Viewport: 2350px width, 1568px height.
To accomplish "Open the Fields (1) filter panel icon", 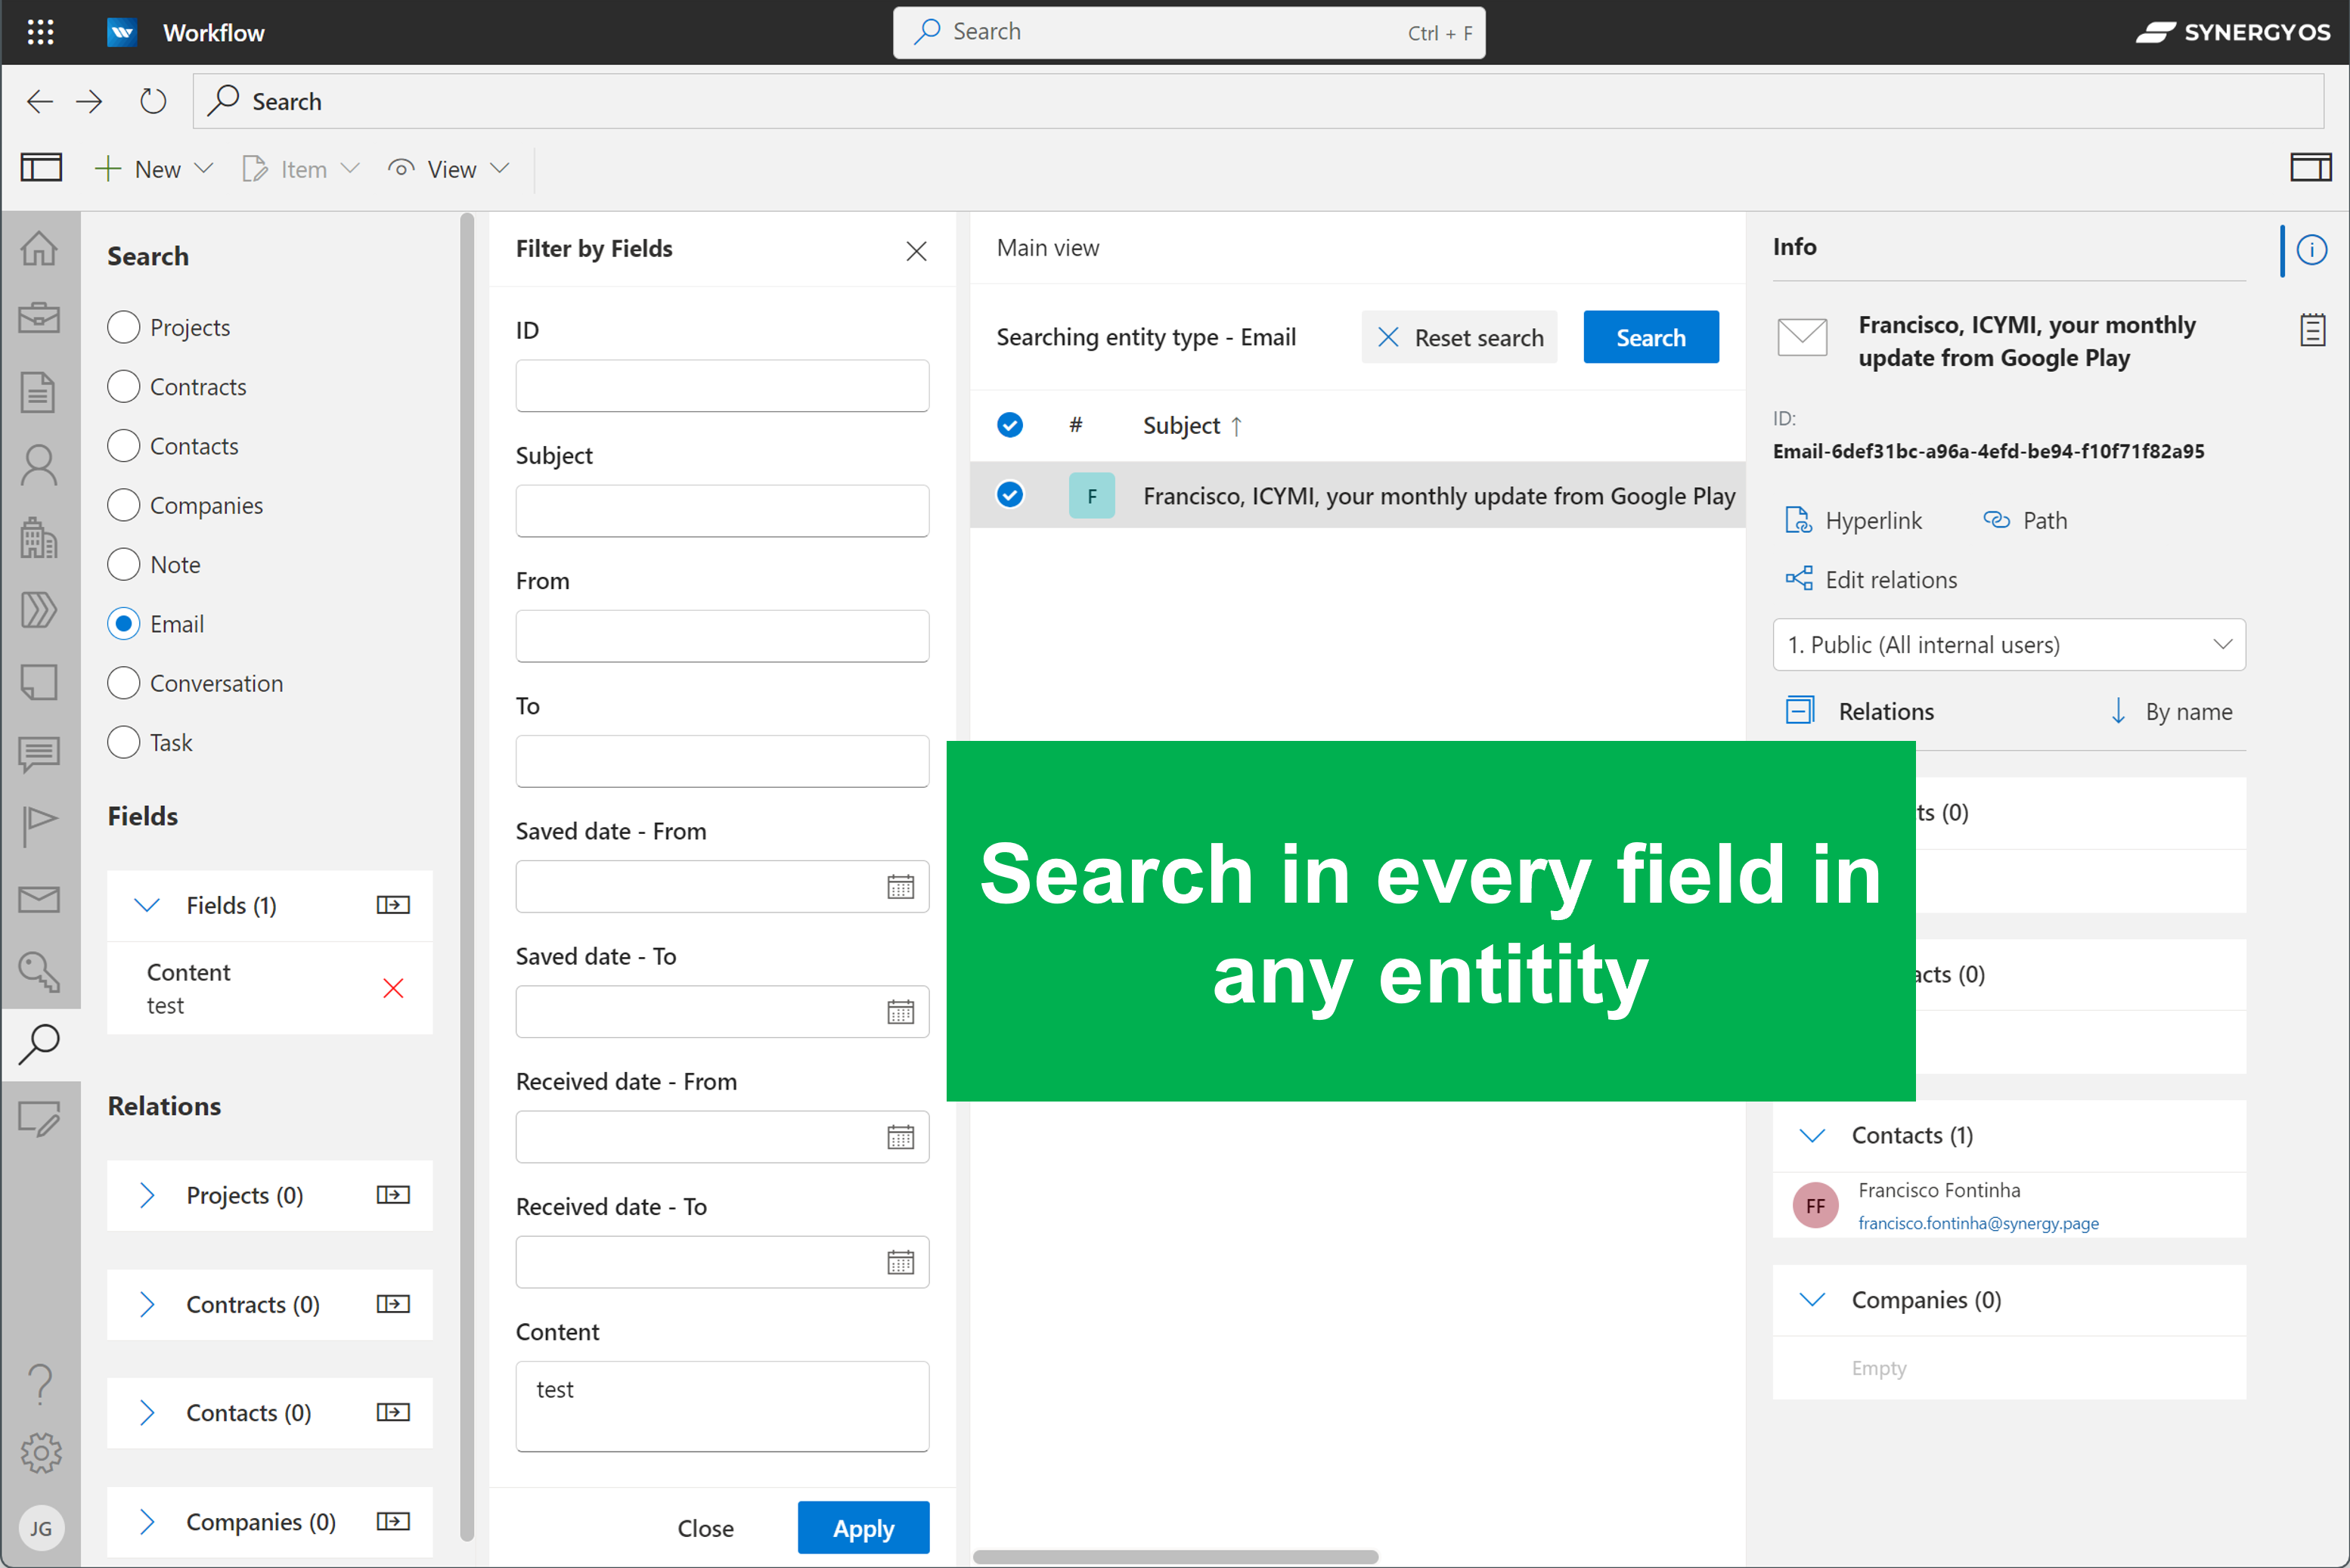I will pyautogui.click(x=393, y=905).
